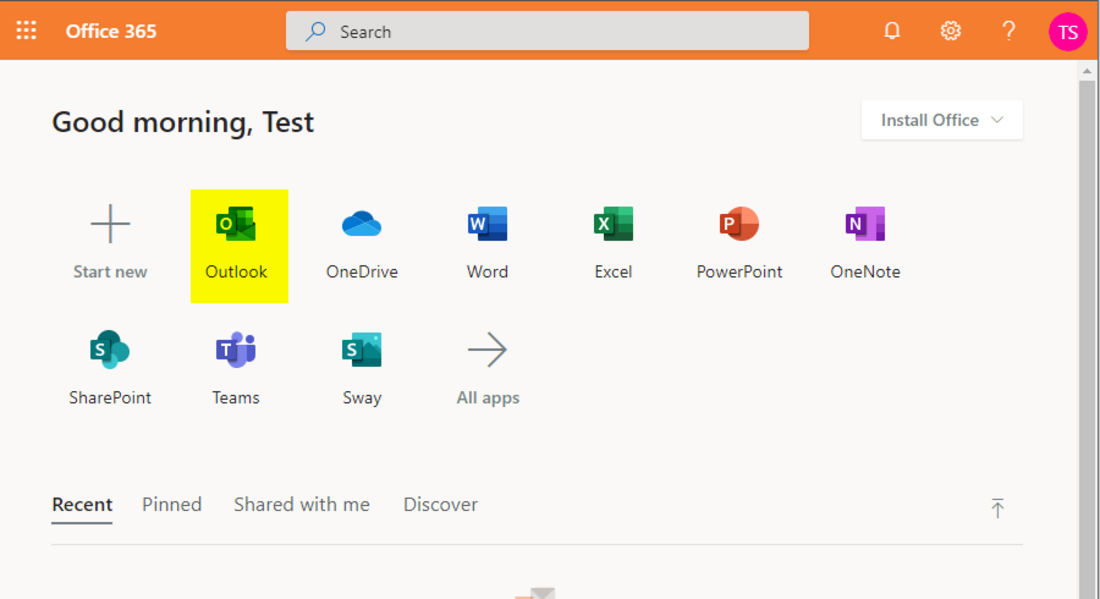This screenshot has width=1100, height=599.
Task: Open the app launcher waffle menu
Action: (26, 30)
